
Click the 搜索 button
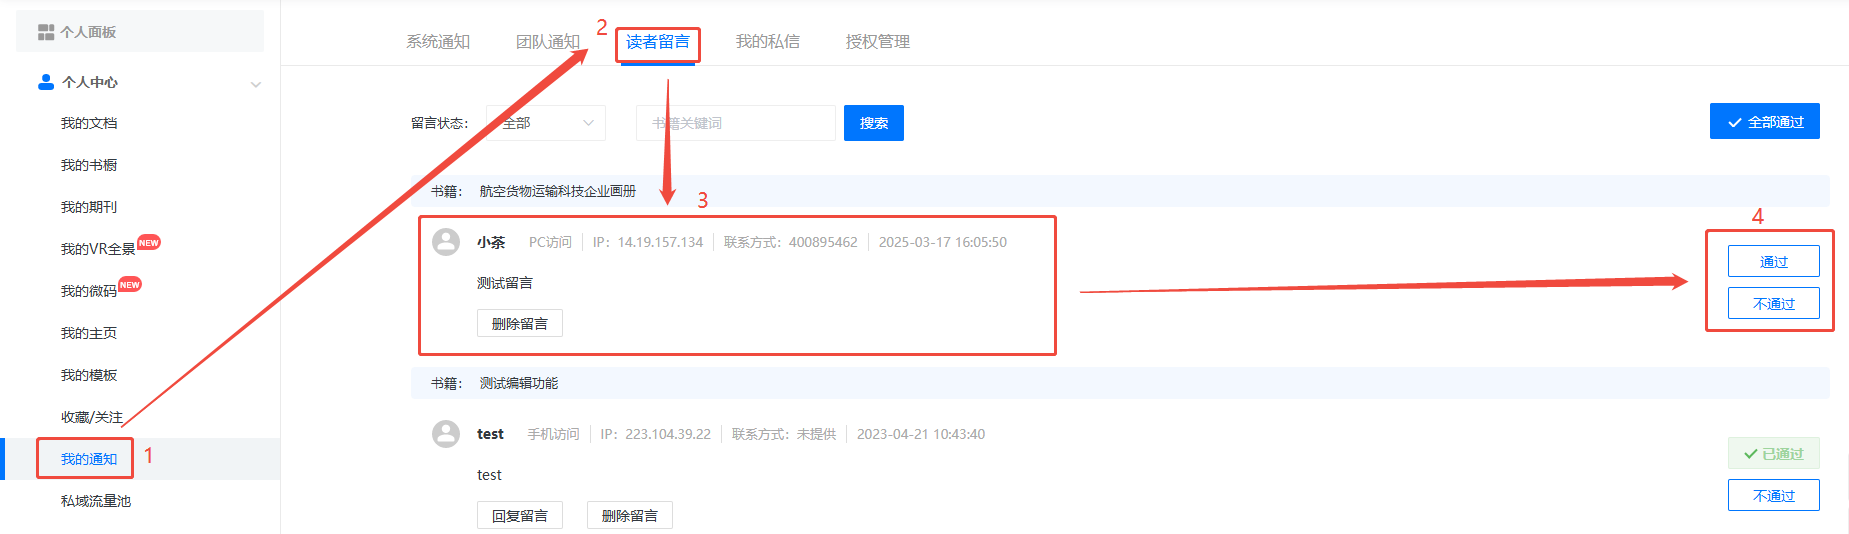pos(873,123)
